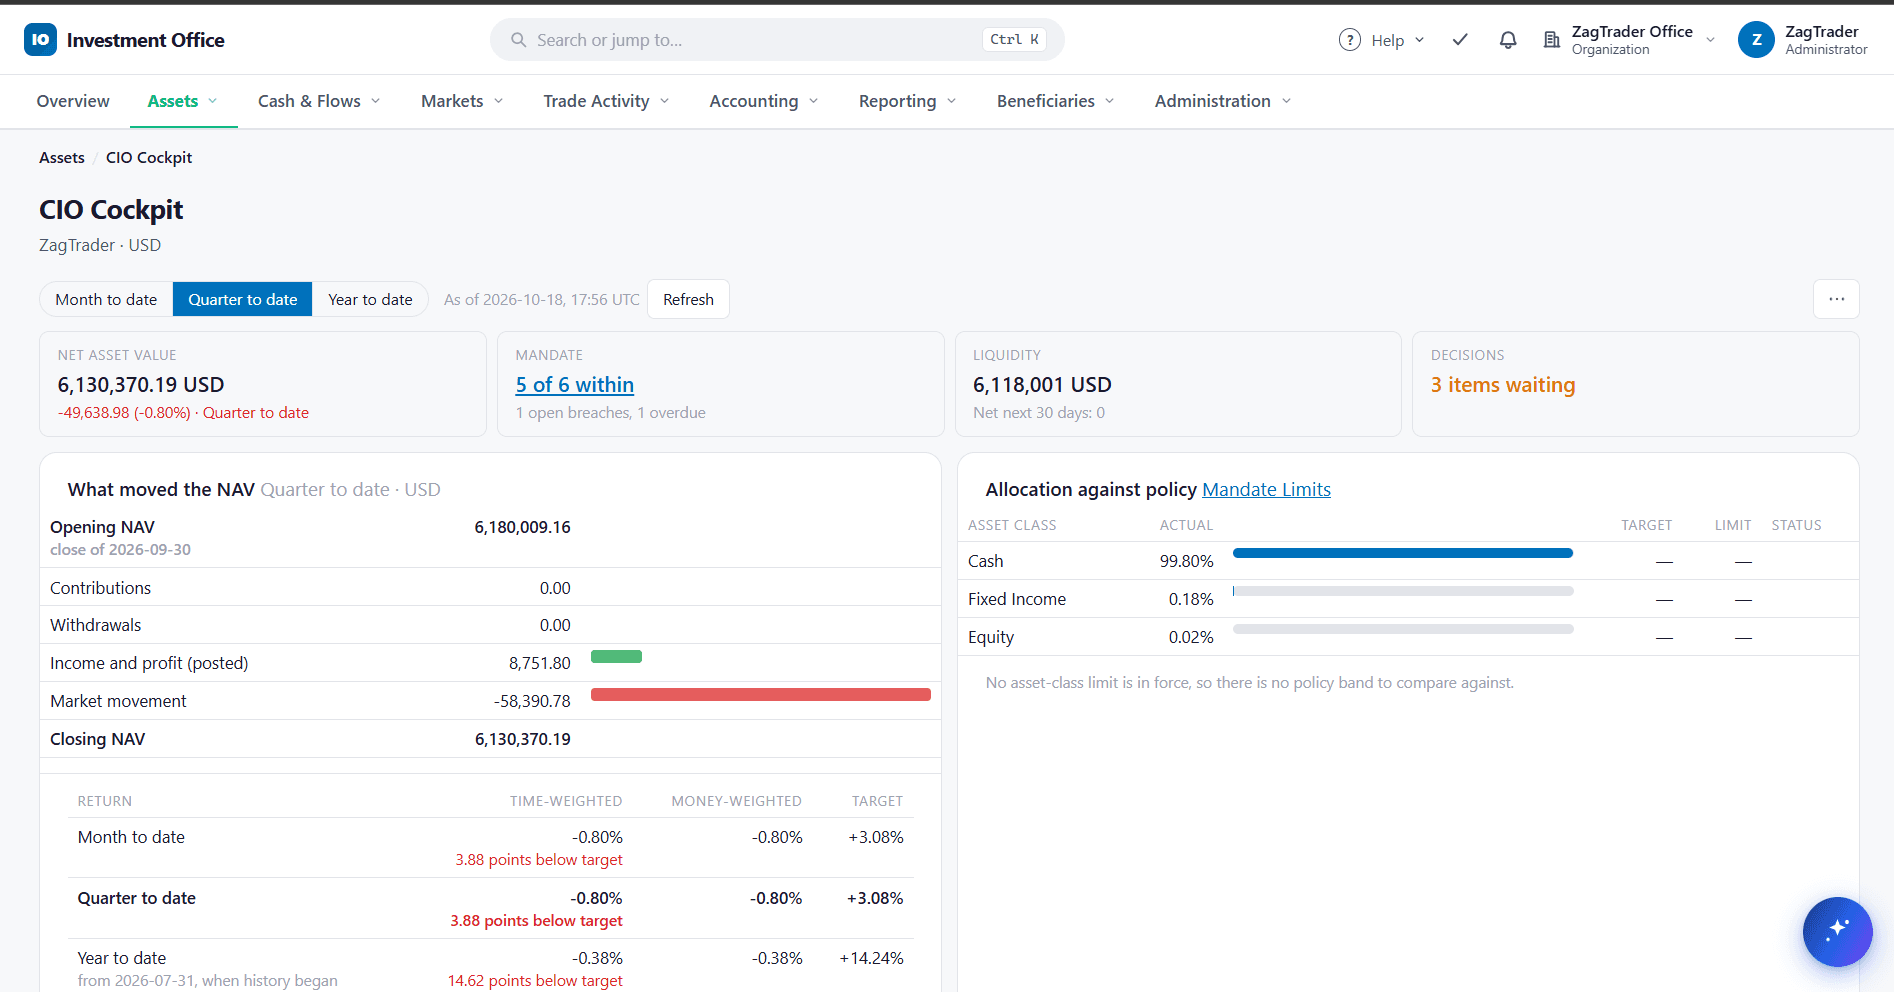Image resolution: width=1894 pixels, height=992 pixels.
Task: Click the Opening NAV 6,180,009.16 value
Action: pyautogui.click(x=522, y=527)
